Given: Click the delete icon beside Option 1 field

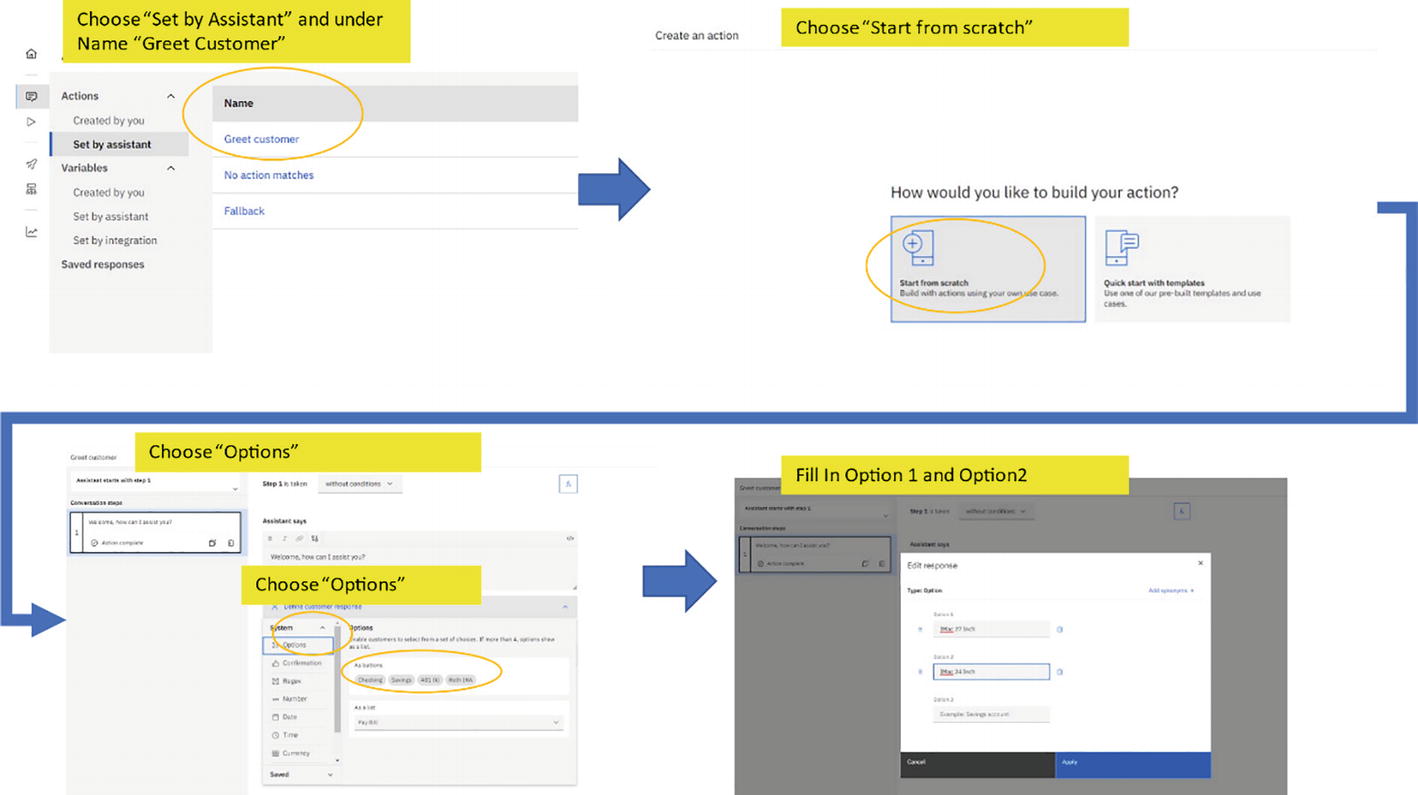Looking at the screenshot, I should click(1060, 629).
